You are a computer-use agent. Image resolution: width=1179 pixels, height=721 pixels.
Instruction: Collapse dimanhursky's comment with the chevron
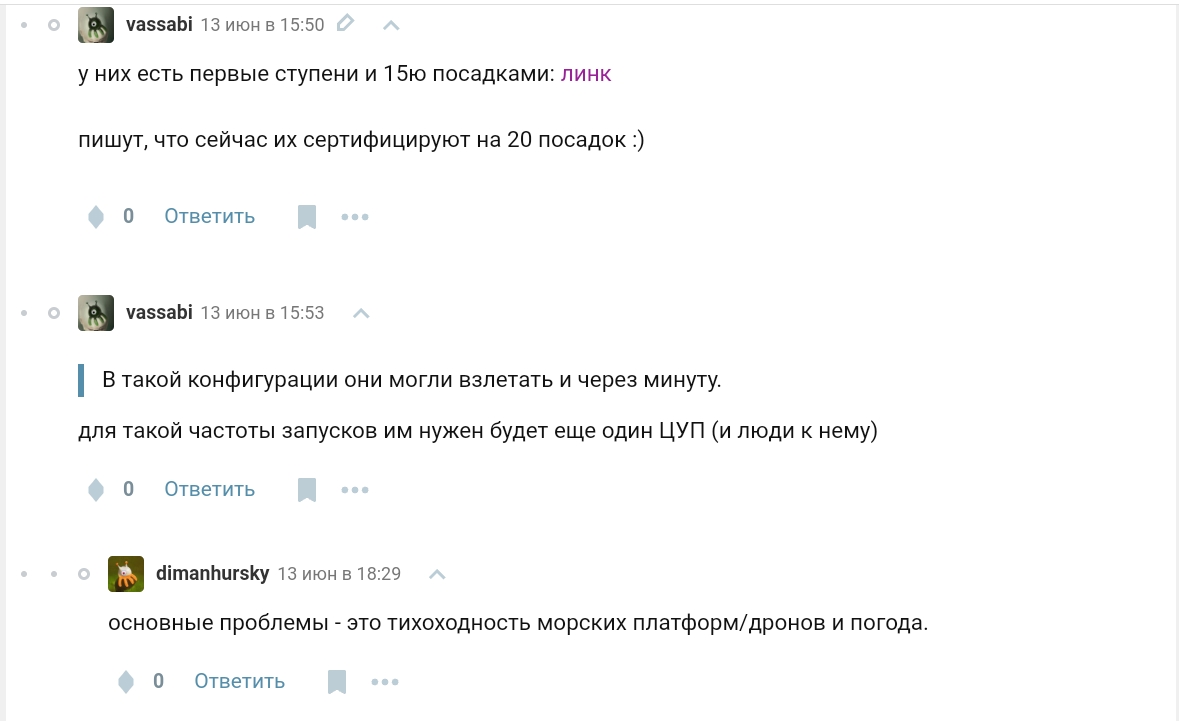[437, 574]
